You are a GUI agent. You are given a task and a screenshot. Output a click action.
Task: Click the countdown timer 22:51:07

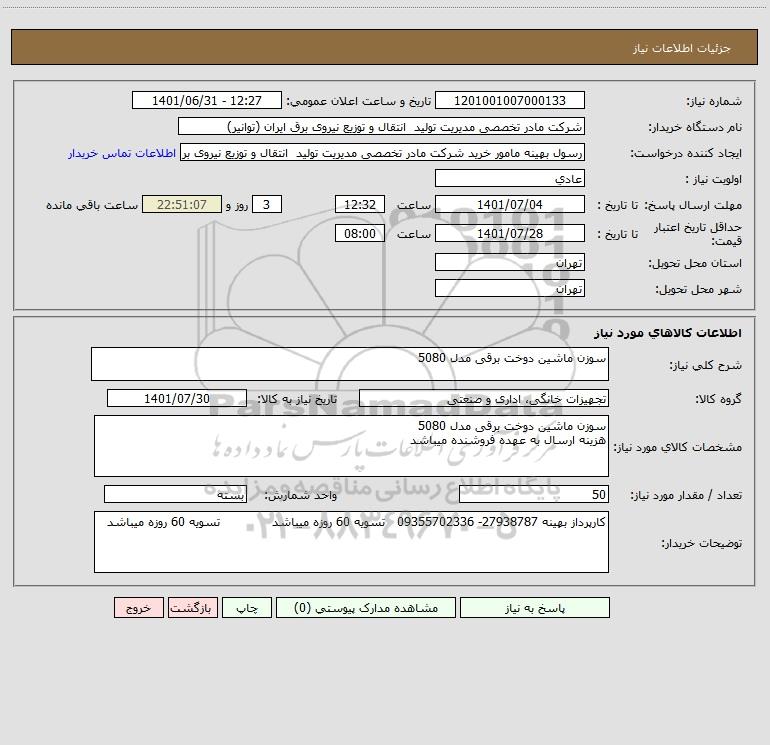[x=182, y=204]
